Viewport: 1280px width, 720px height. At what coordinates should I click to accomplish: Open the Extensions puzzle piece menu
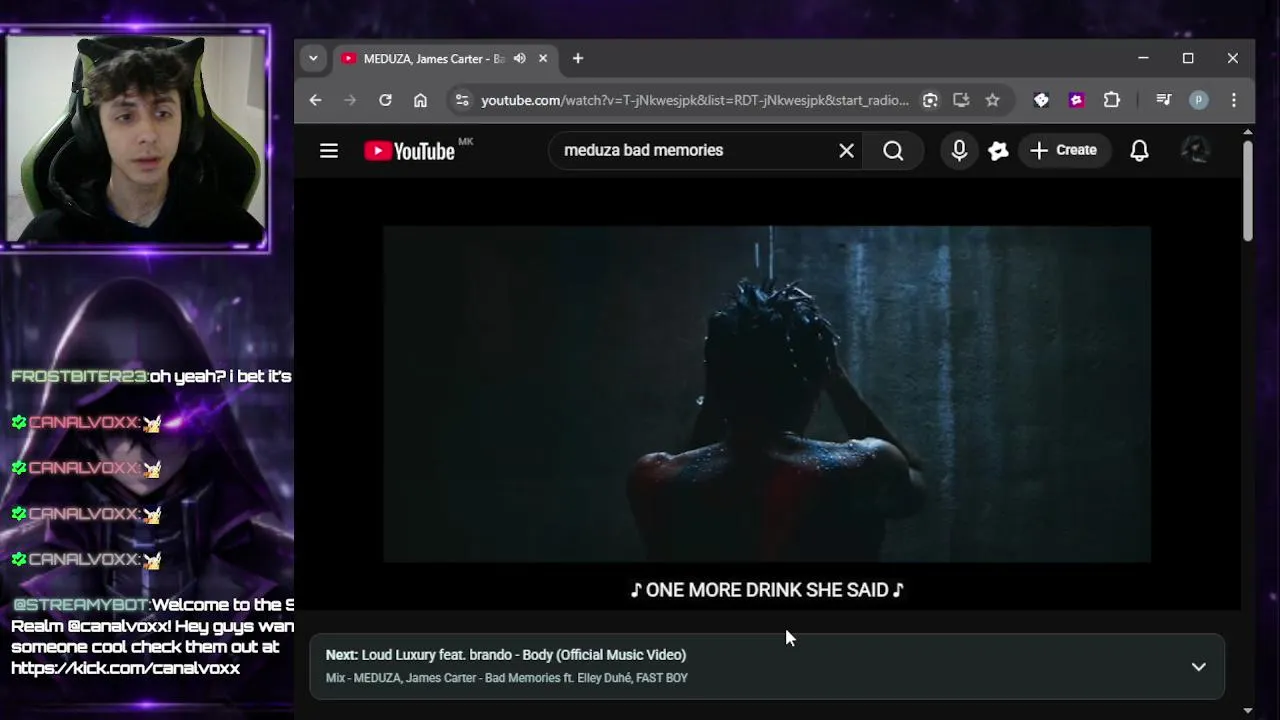click(x=1112, y=100)
